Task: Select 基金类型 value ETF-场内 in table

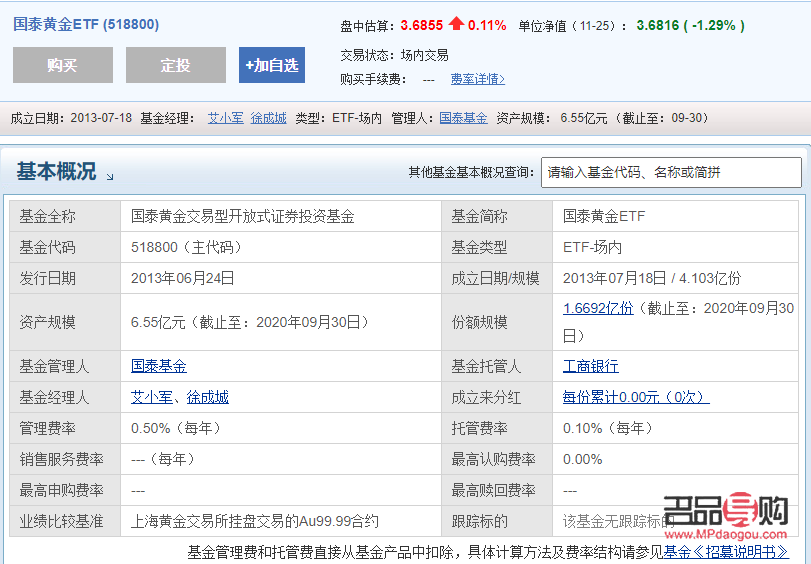Action: 592,247
